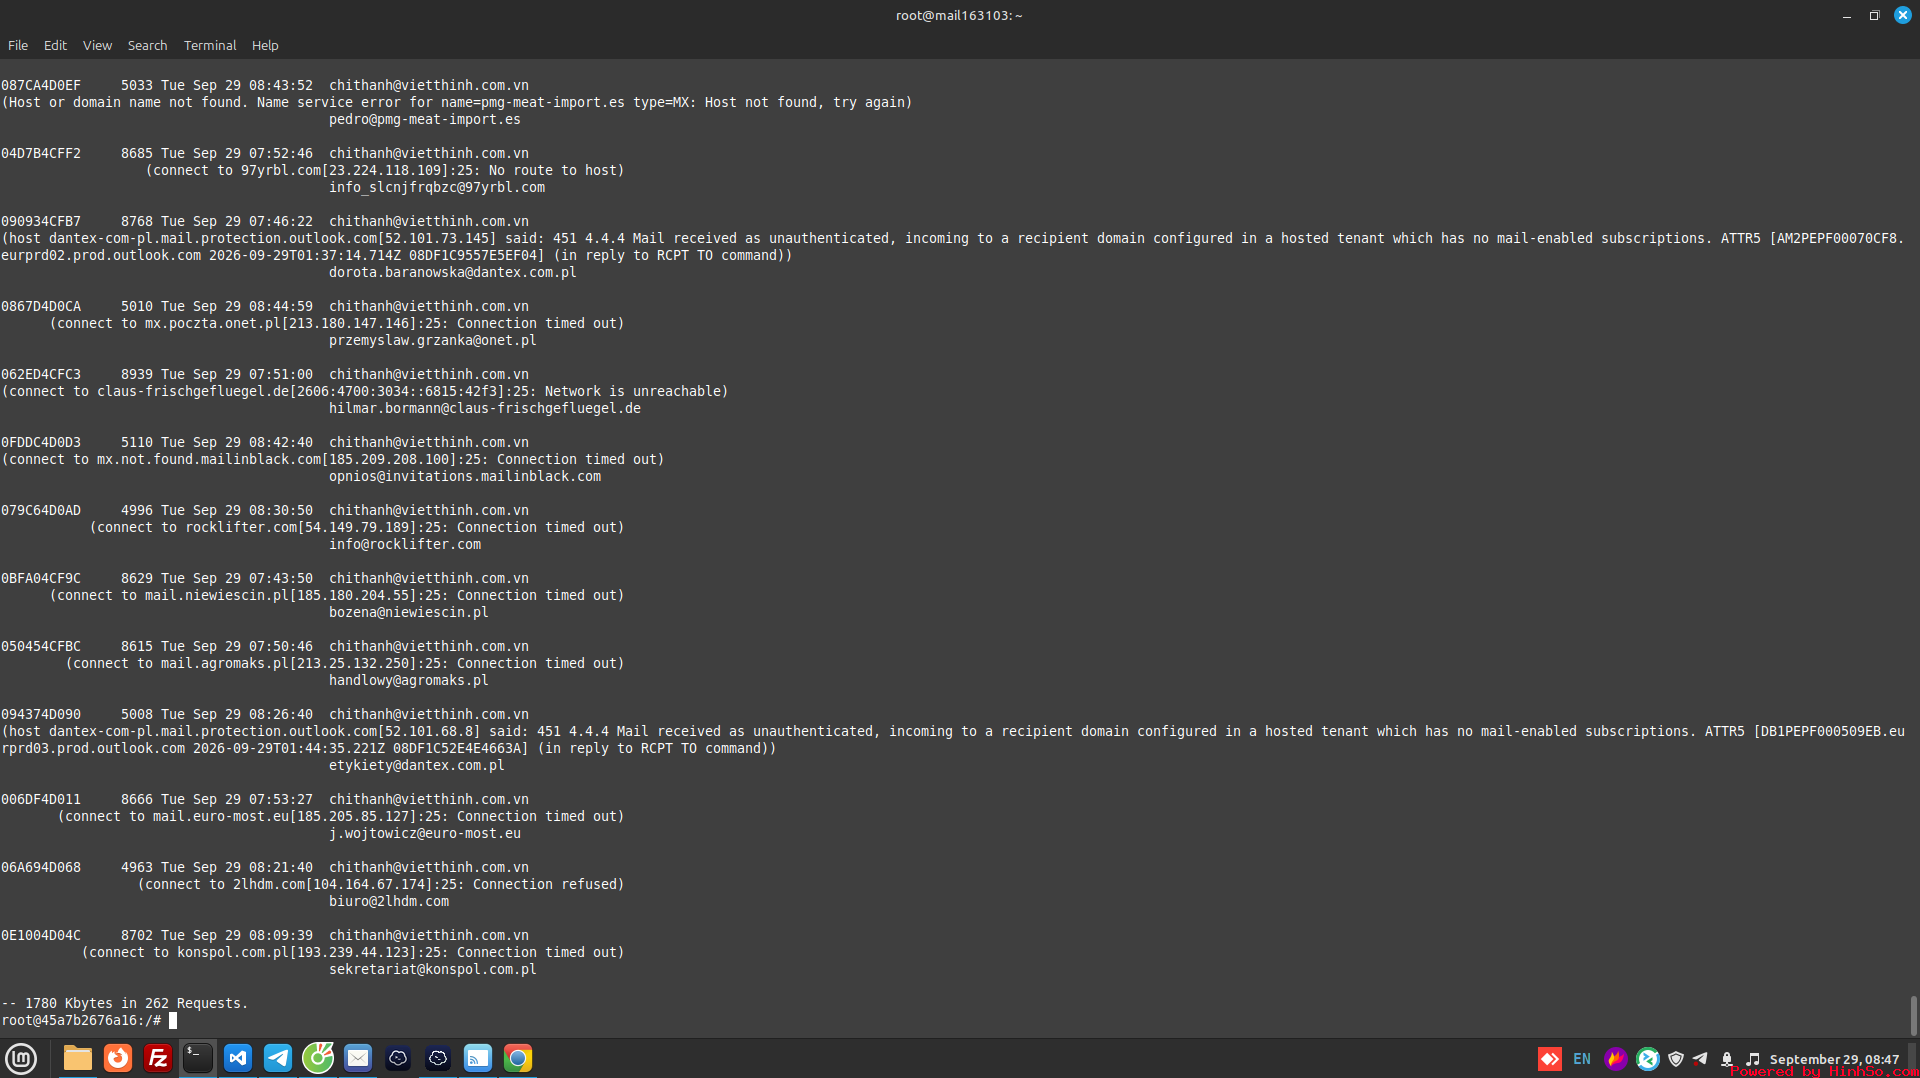
Task: Click the Terminal taskbar icon
Action: pos(198,1058)
